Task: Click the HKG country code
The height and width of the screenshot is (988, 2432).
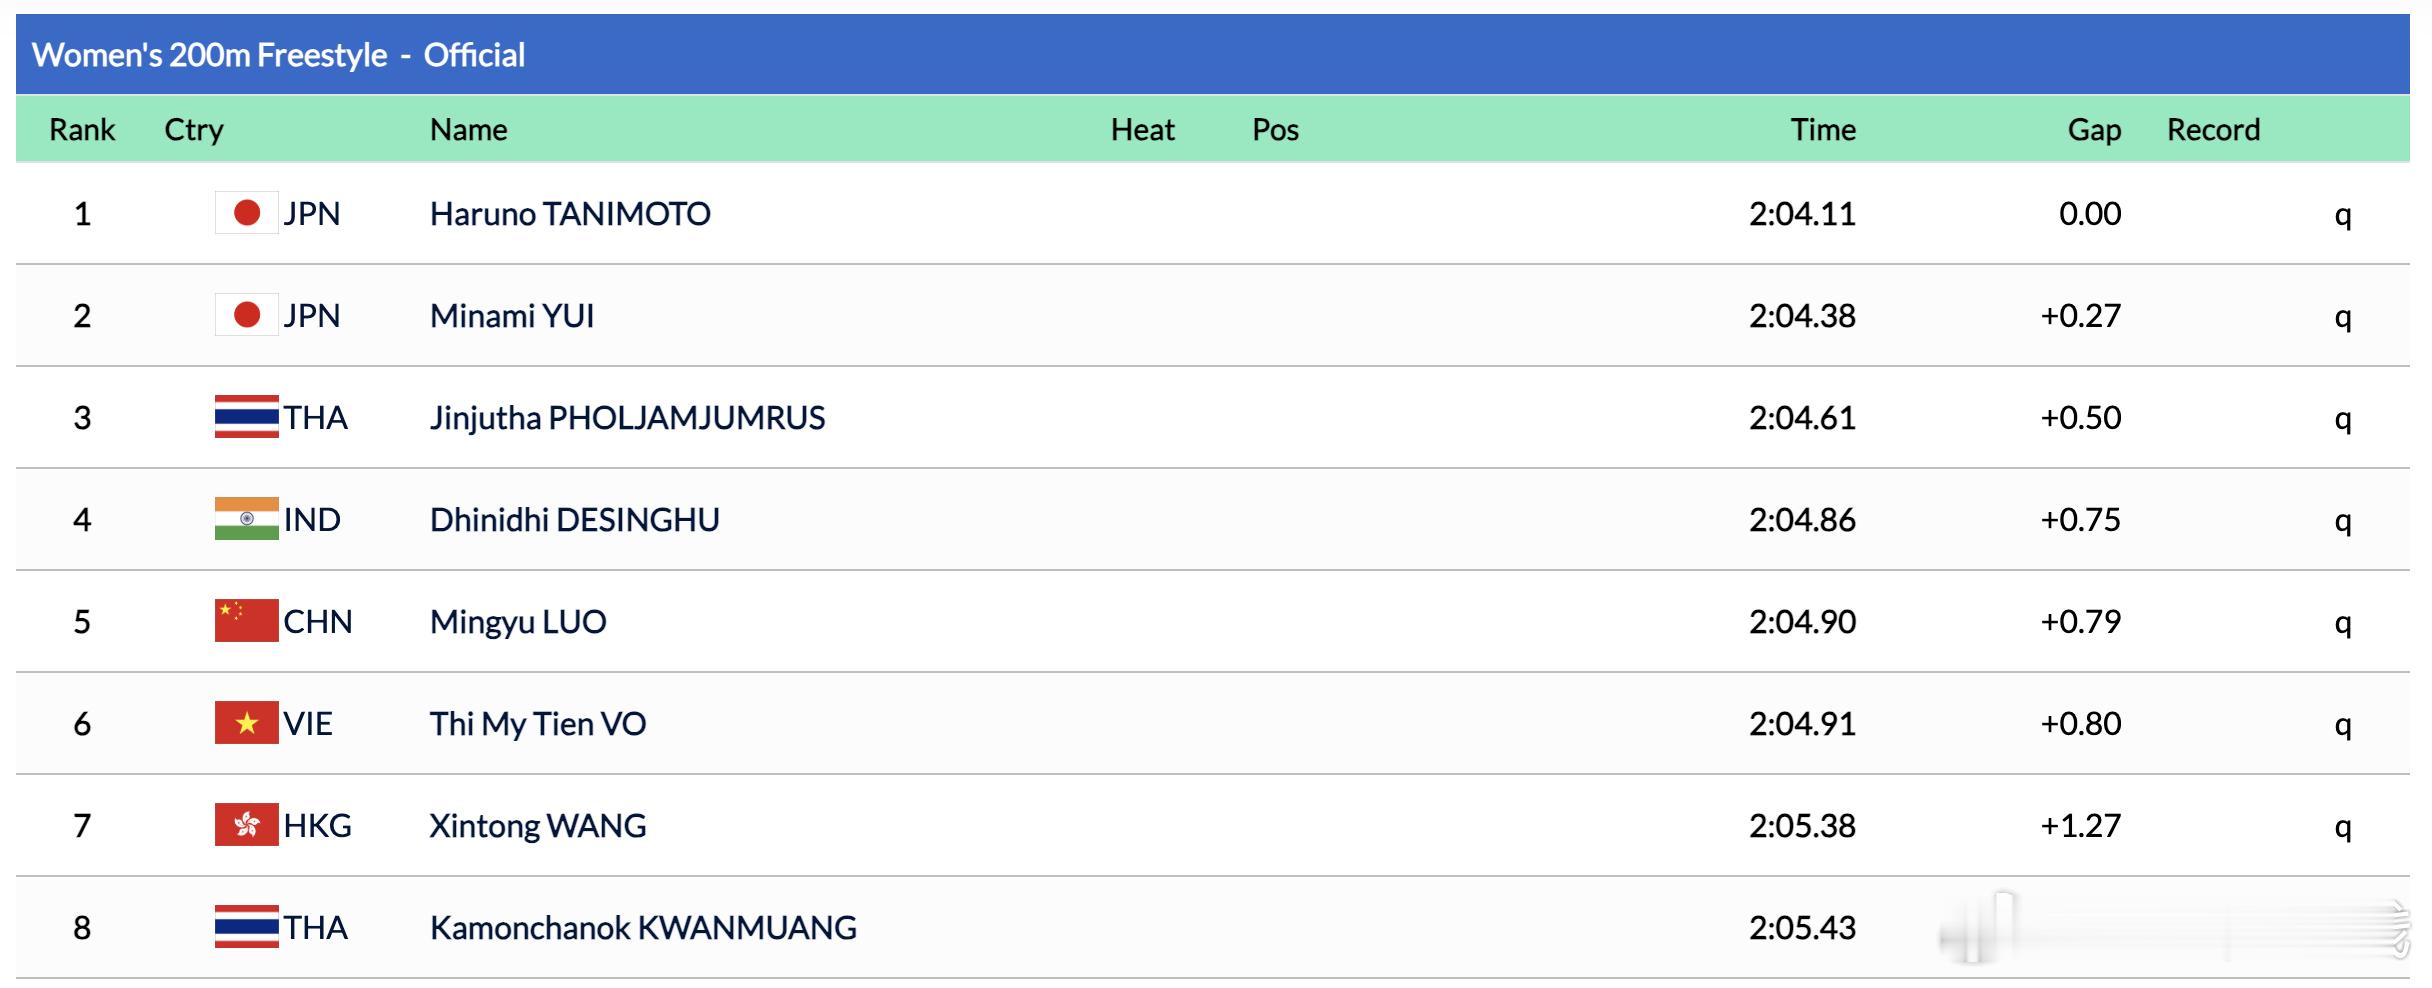Action: (x=318, y=826)
